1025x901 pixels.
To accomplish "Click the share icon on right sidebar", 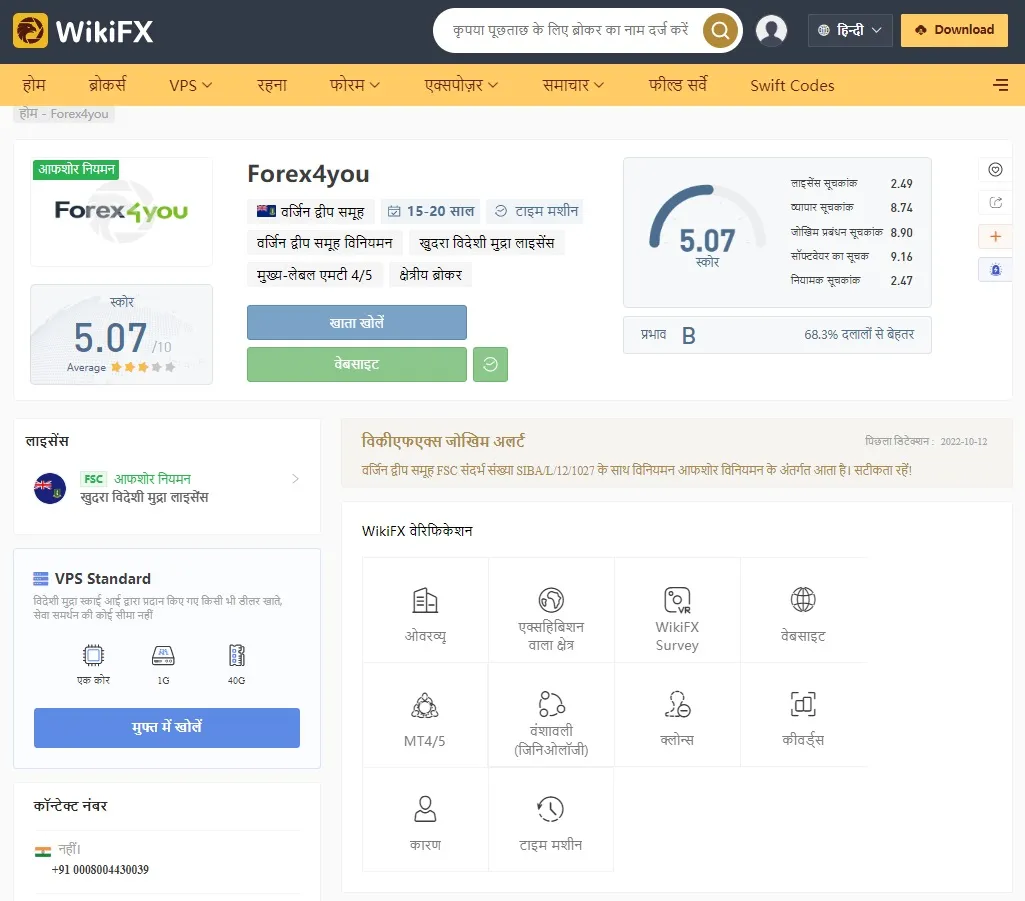I will tap(995, 203).
